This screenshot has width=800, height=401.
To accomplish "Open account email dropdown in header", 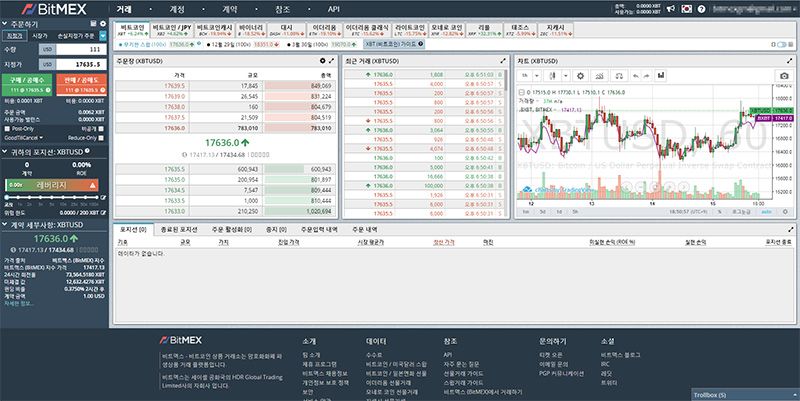I will 753,9.
